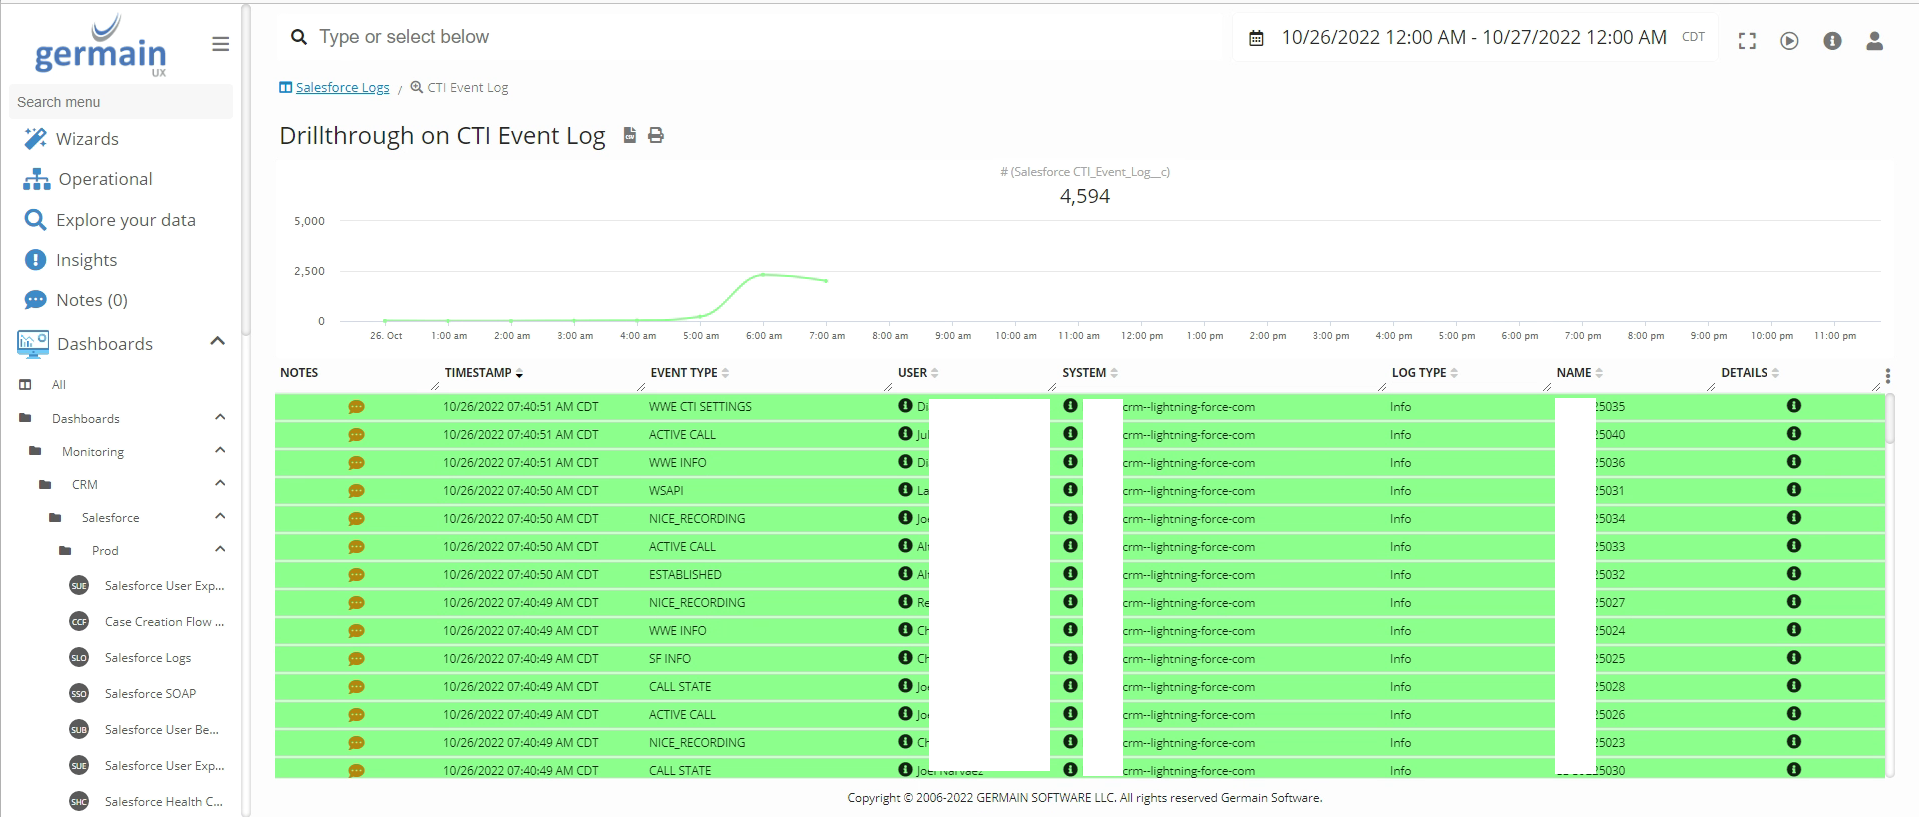Screen dimensions: 1919x817
Task: Collapse the Dashboards section chevron
Action: tap(217, 342)
